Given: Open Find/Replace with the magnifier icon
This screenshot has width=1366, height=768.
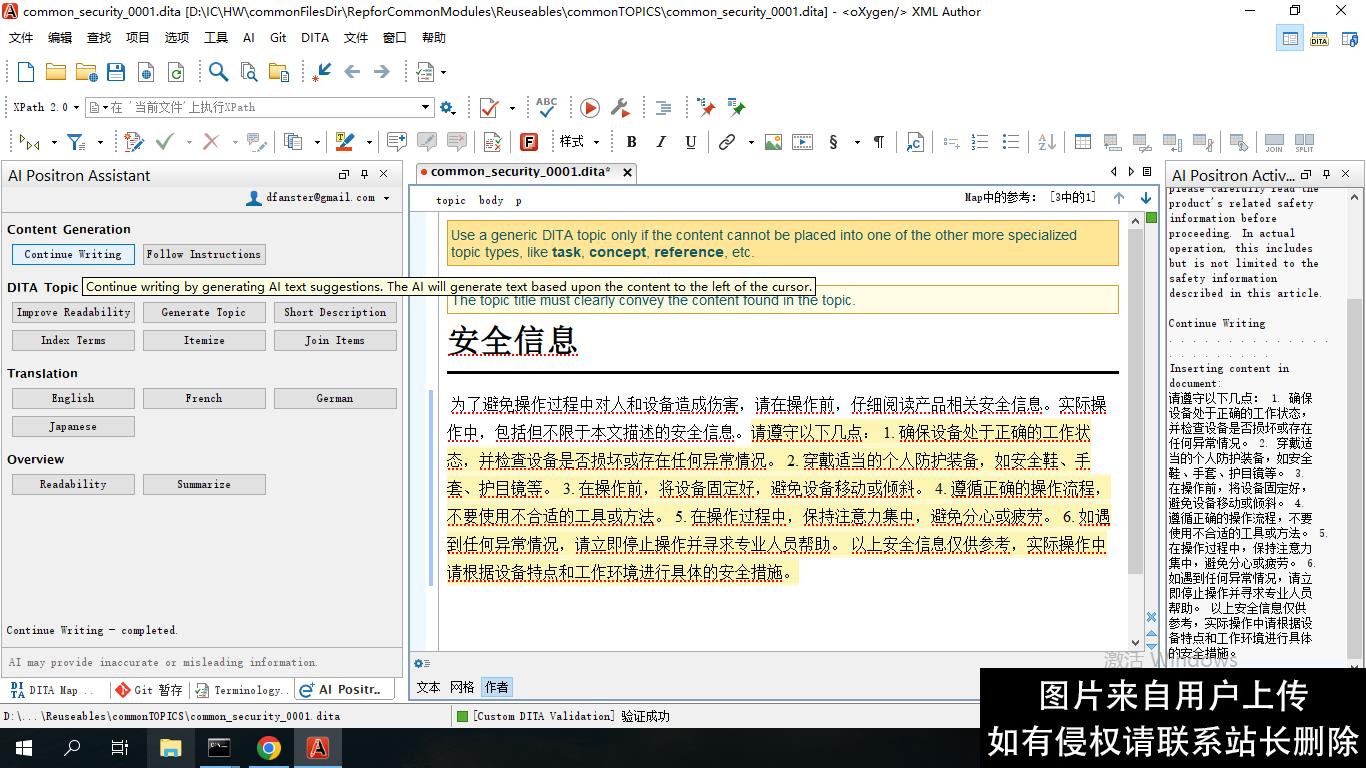Looking at the screenshot, I should point(218,72).
